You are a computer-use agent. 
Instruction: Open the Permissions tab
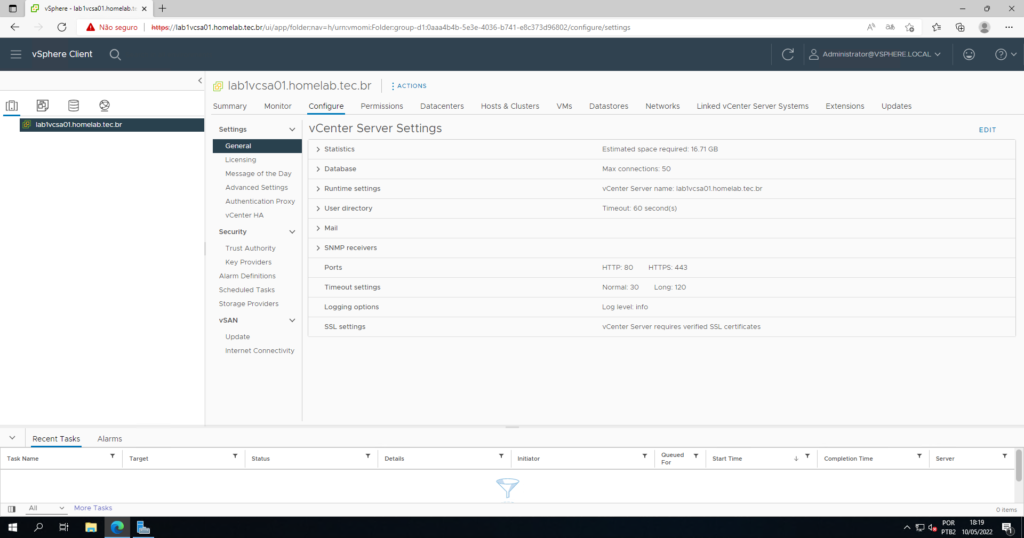pyautogui.click(x=381, y=106)
